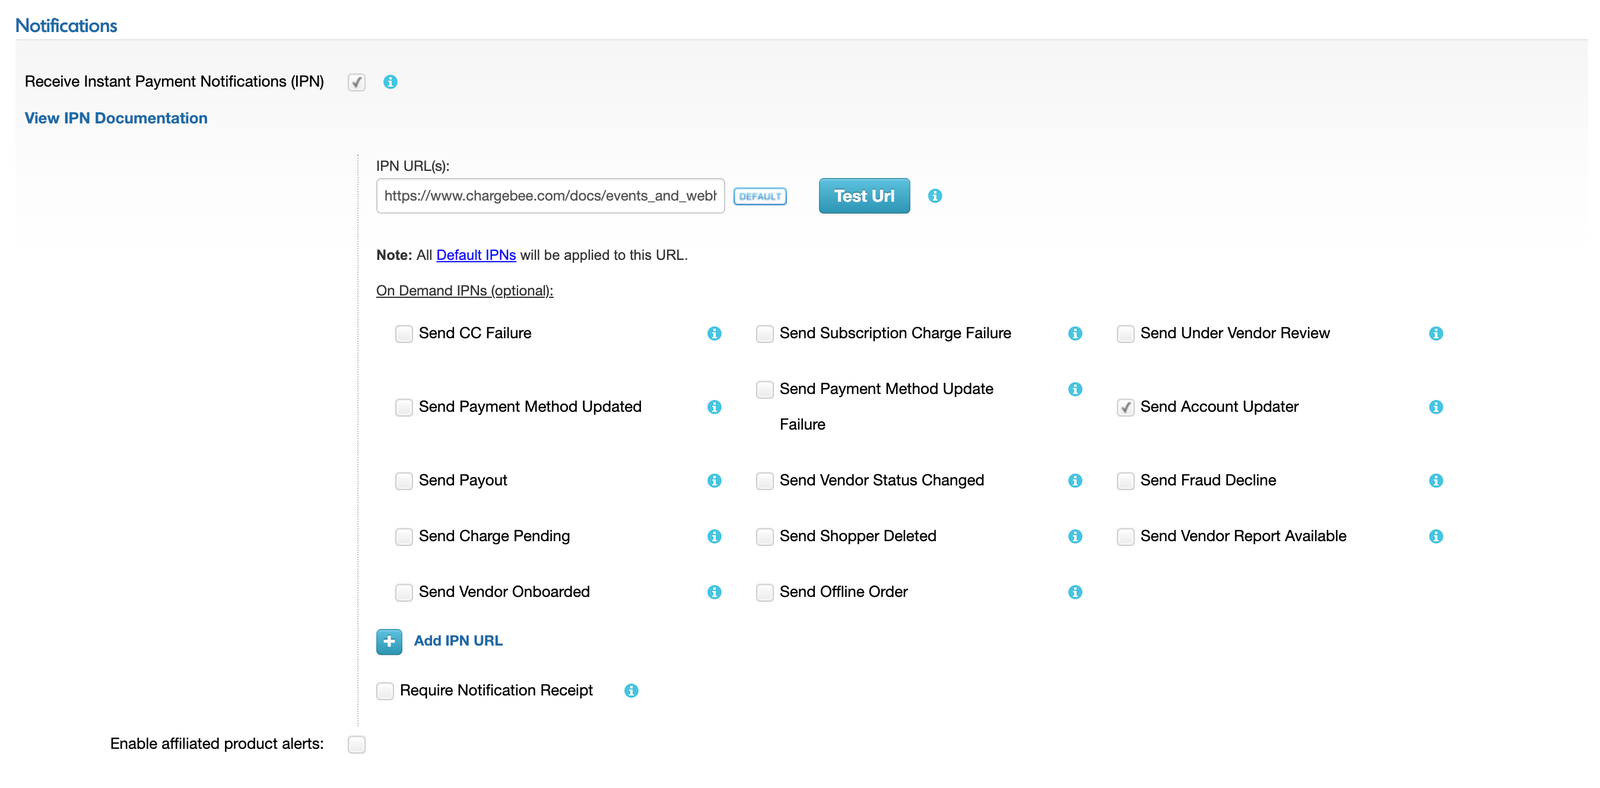Image resolution: width=1600 pixels, height=788 pixels.
Task: View info icon for Send Vendor Status Changed
Action: 1075,481
